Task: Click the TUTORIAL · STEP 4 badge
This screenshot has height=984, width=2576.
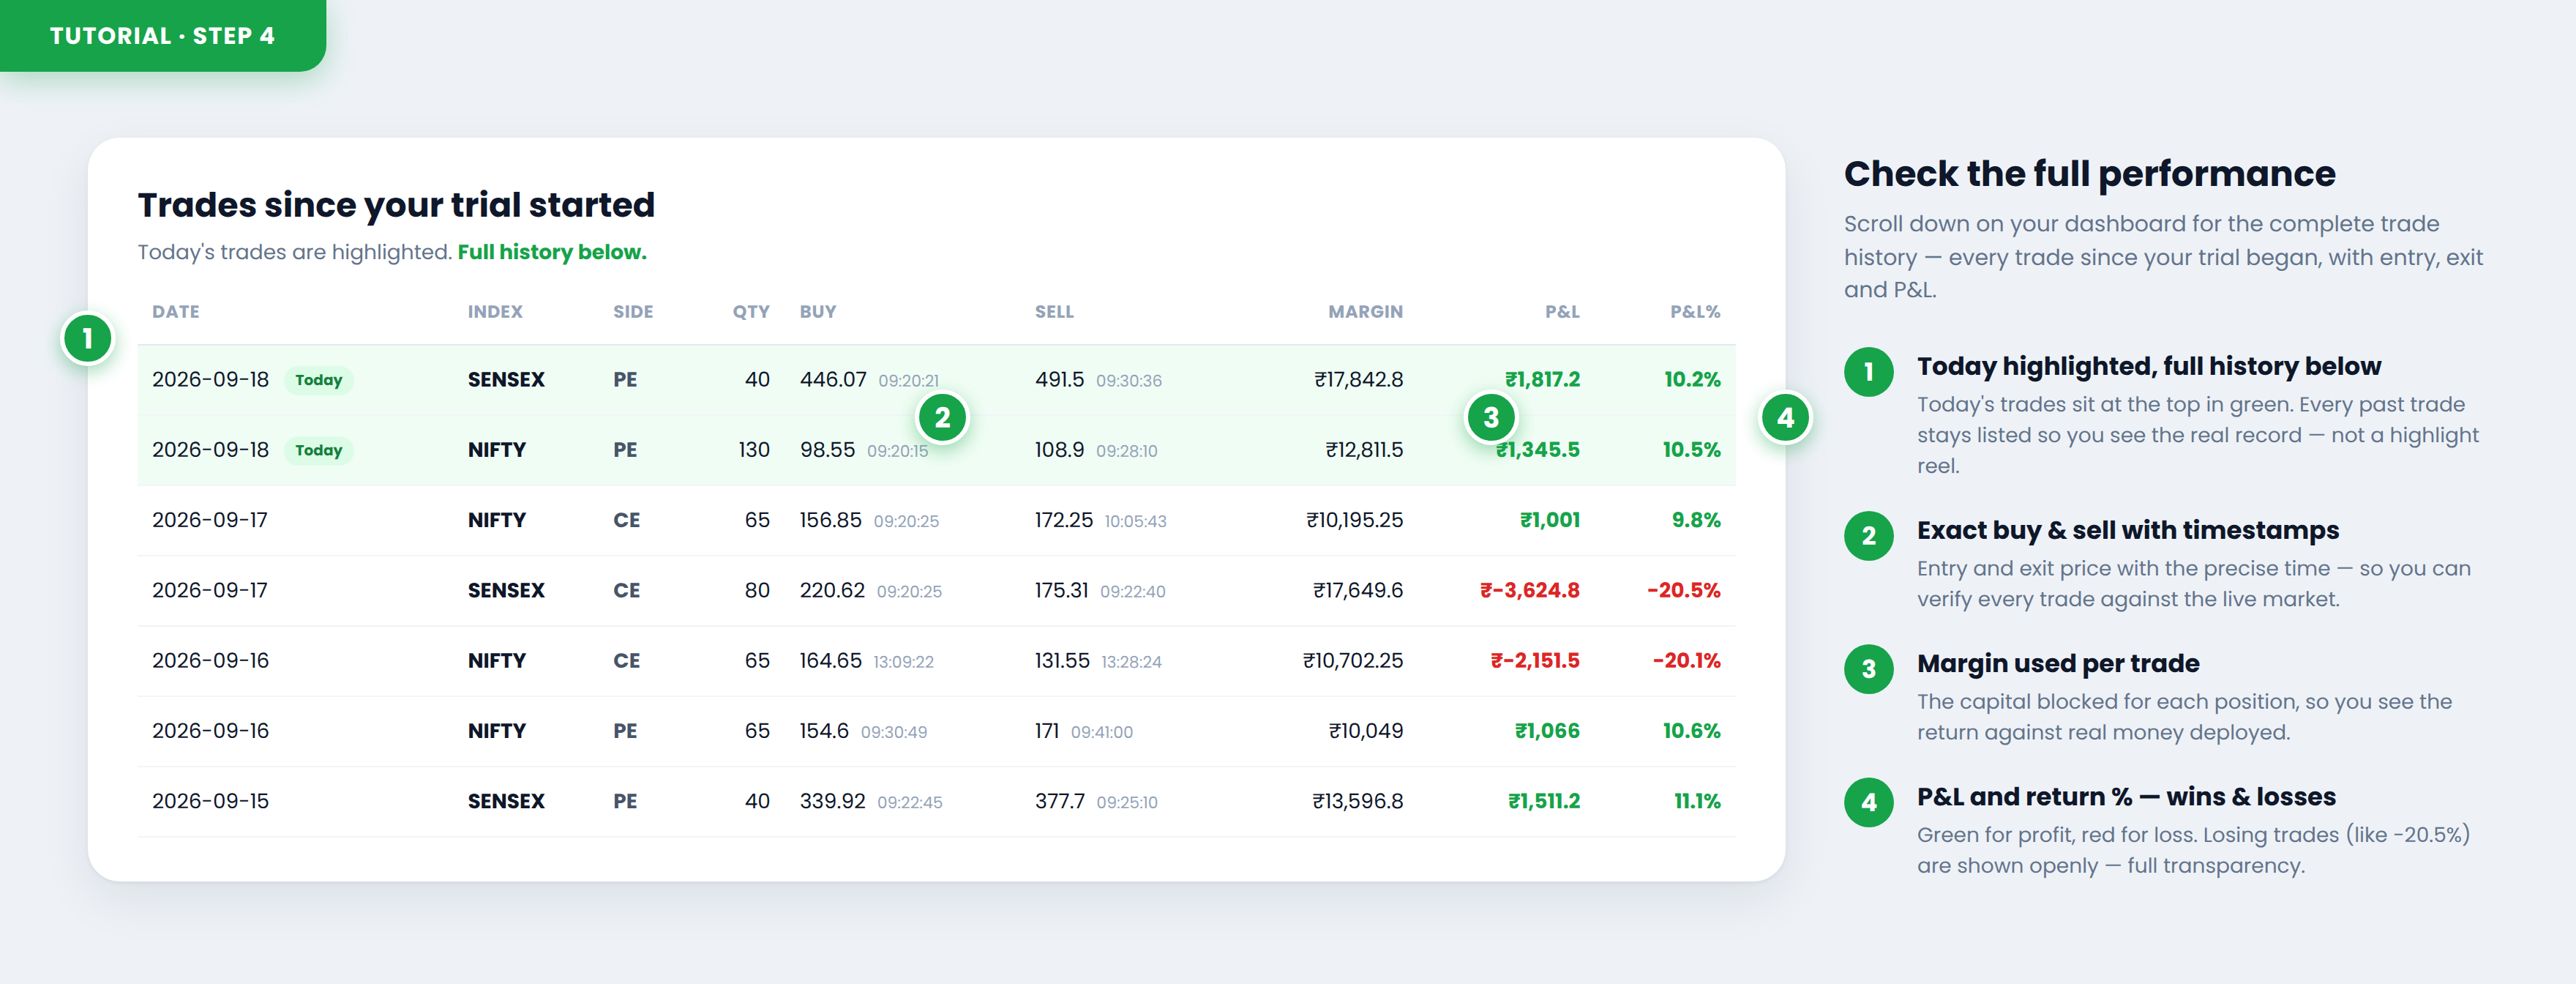Action: pyautogui.click(x=163, y=36)
